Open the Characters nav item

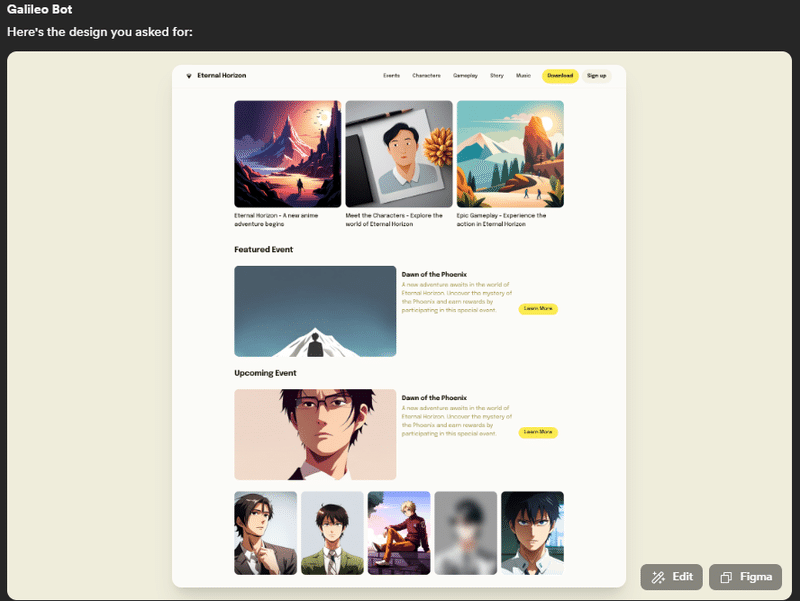[426, 76]
